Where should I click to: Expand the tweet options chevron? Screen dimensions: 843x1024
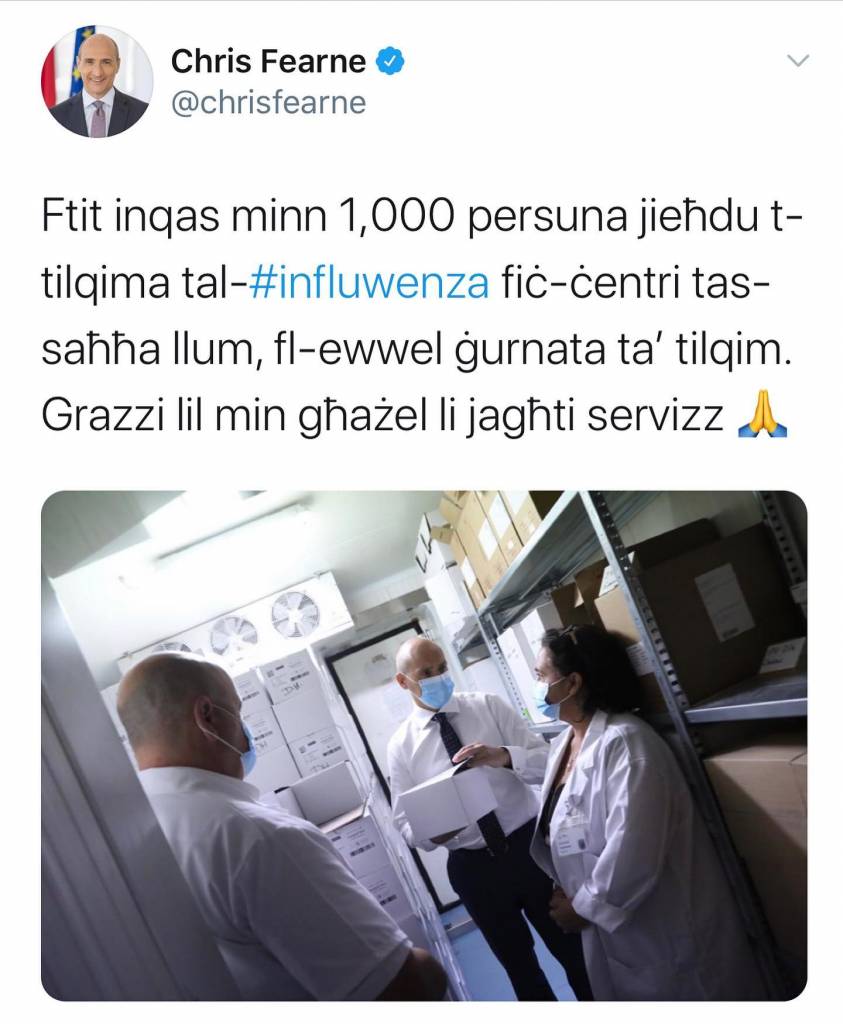(x=798, y=61)
